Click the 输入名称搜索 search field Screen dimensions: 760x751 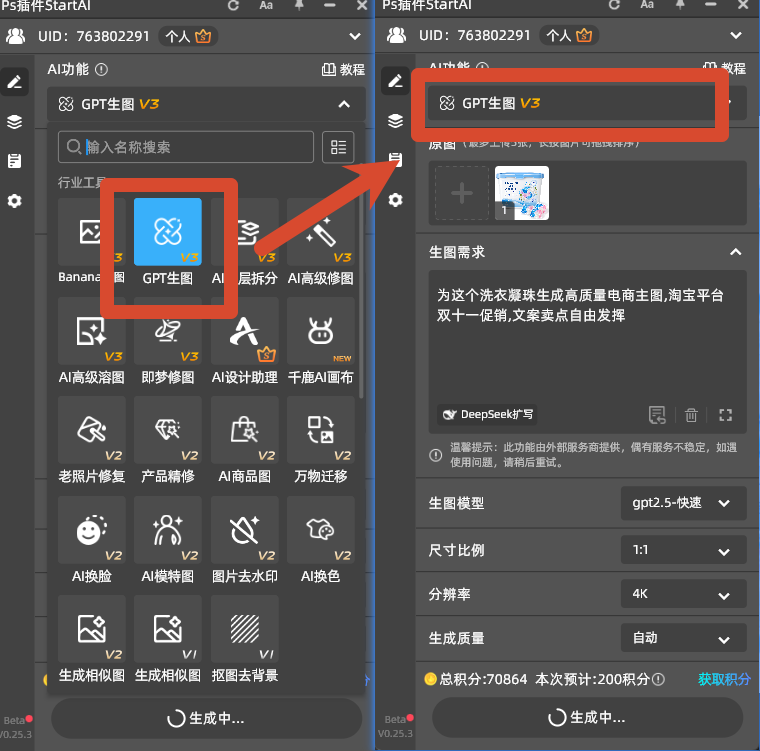[186, 147]
